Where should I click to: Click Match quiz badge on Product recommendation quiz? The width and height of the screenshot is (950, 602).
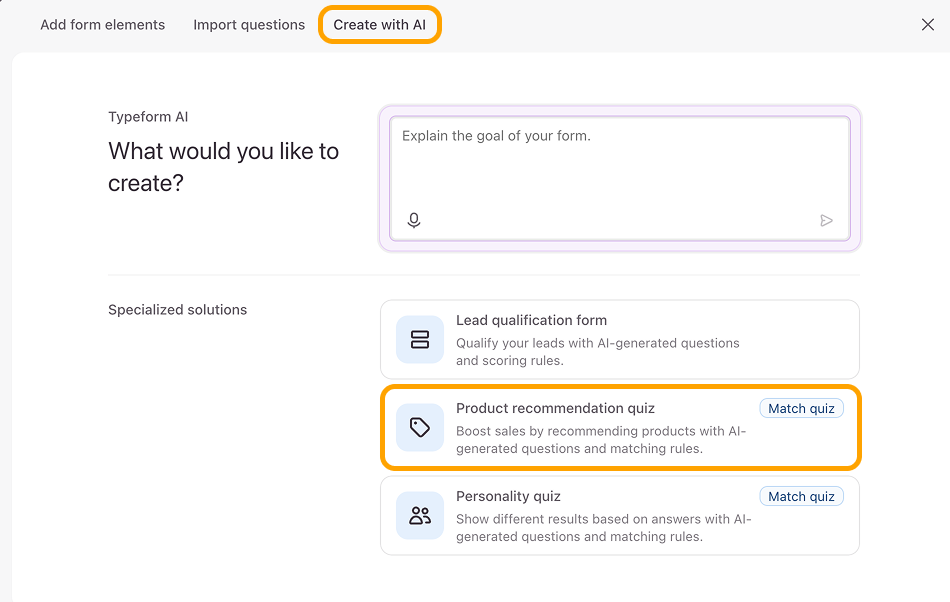tap(801, 408)
